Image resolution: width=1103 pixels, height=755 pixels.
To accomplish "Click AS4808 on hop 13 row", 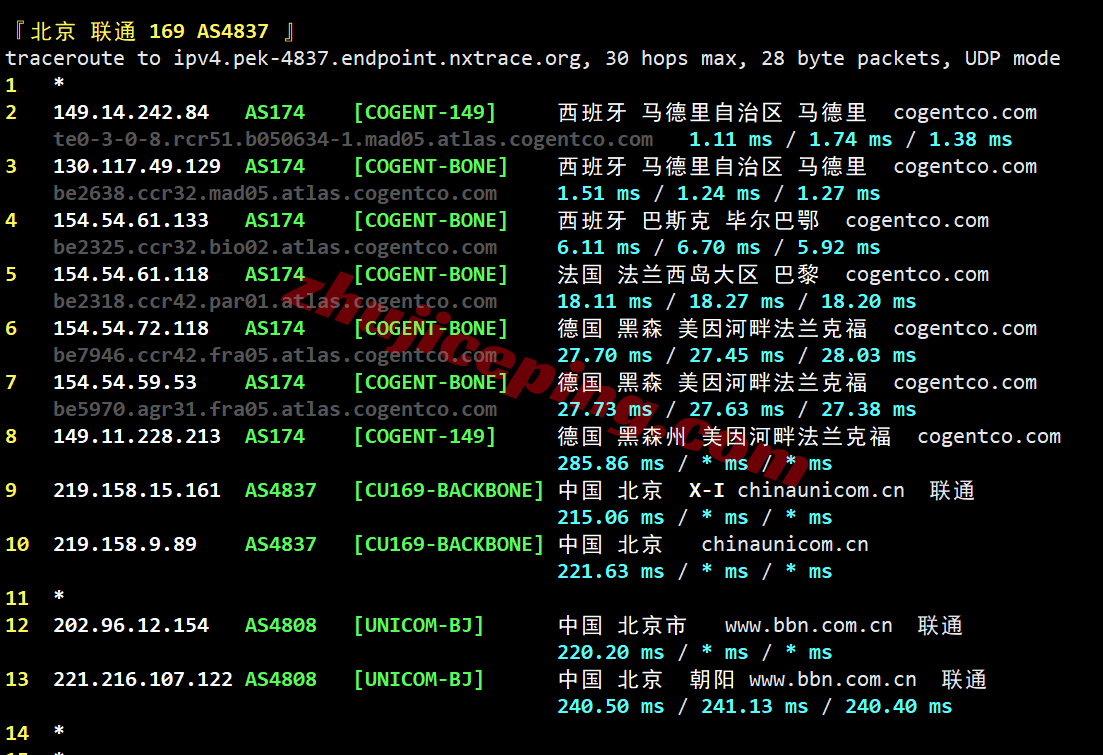I will (x=281, y=680).
